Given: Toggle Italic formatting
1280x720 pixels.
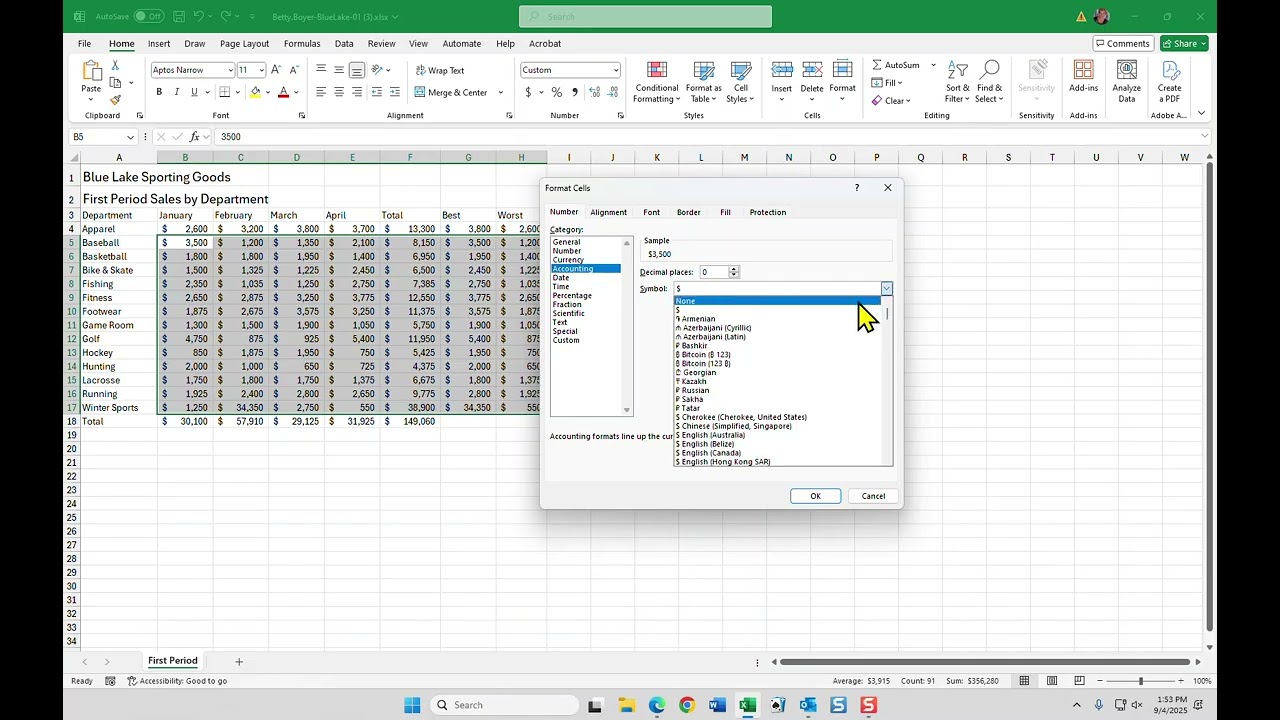Looking at the screenshot, I should [177, 92].
